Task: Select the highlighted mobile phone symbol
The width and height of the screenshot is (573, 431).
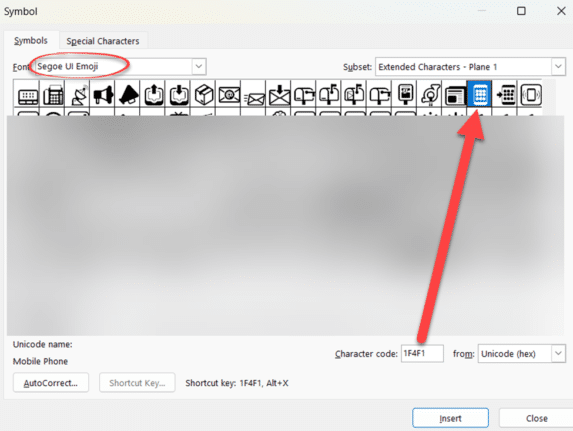Action: [479, 95]
